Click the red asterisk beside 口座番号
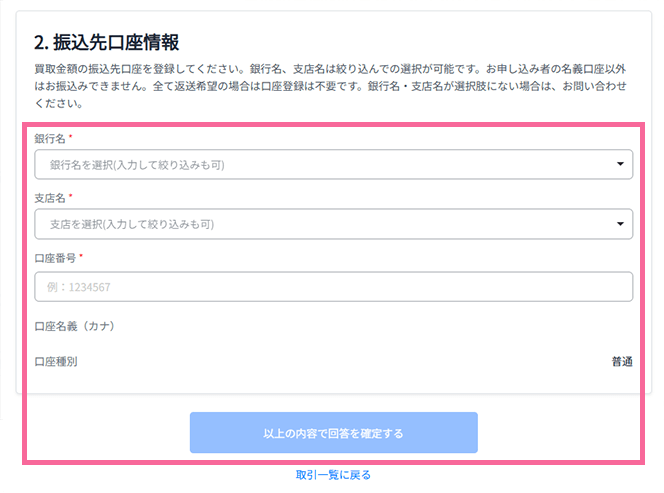This screenshot has width=664, height=493. (82, 257)
